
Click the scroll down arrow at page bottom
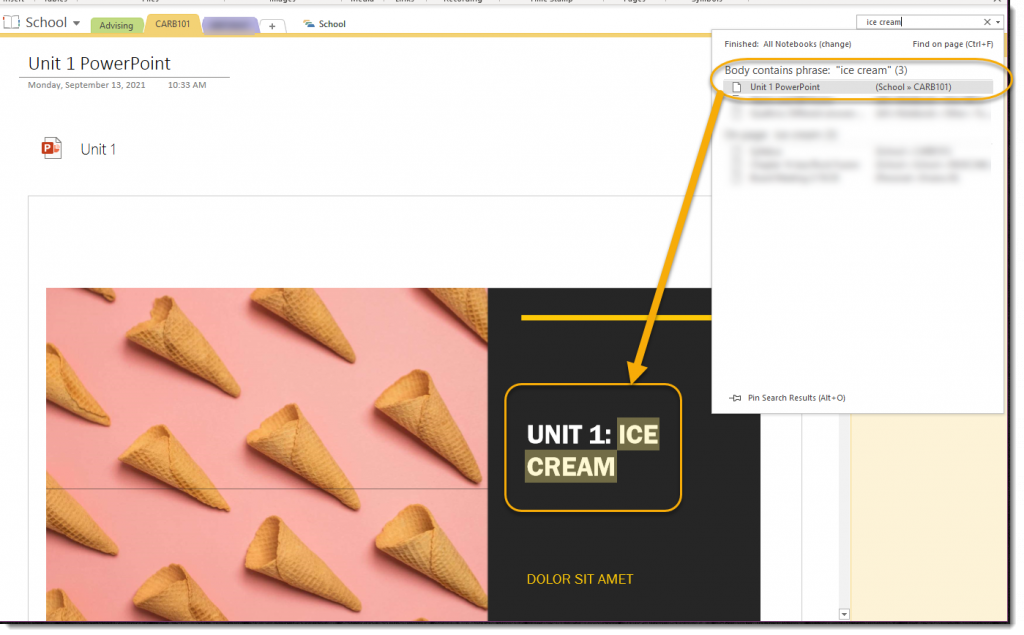(x=844, y=613)
